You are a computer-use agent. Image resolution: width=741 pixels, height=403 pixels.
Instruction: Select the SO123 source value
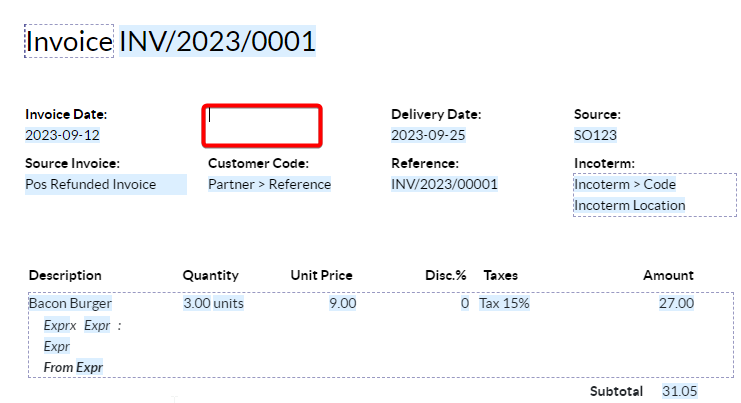pyautogui.click(x=595, y=135)
